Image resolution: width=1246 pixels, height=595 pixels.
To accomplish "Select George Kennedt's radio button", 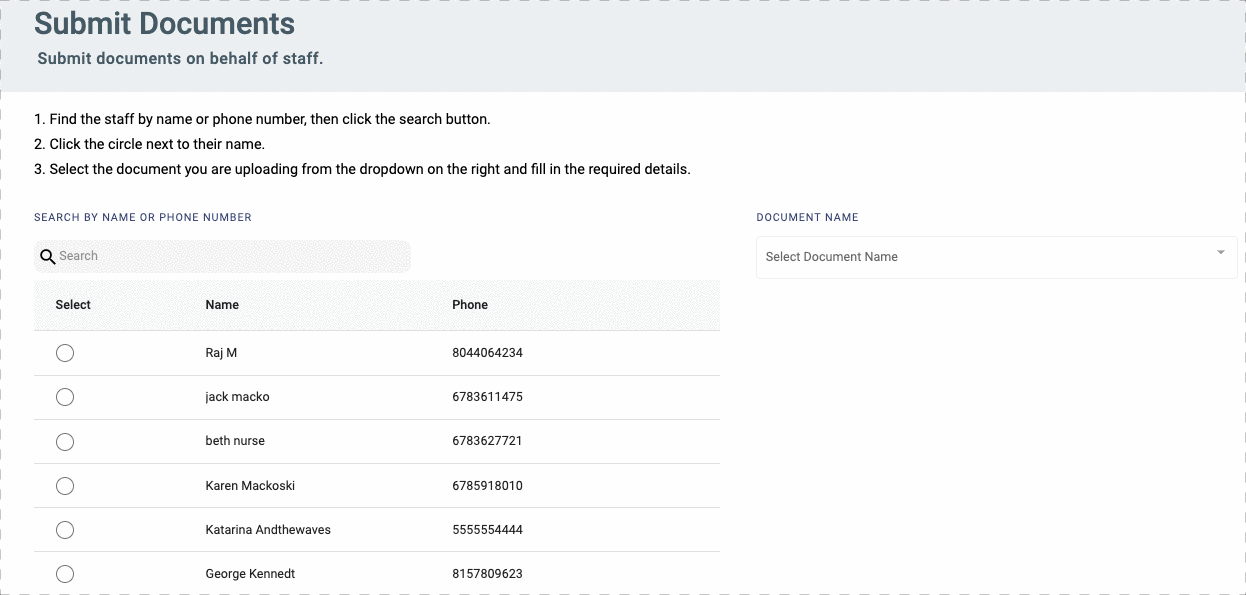I will [x=65, y=574].
